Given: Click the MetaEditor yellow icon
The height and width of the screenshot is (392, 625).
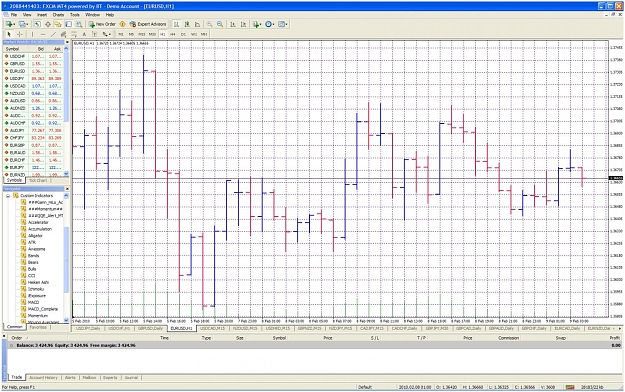Looking at the screenshot, I should pos(122,24).
